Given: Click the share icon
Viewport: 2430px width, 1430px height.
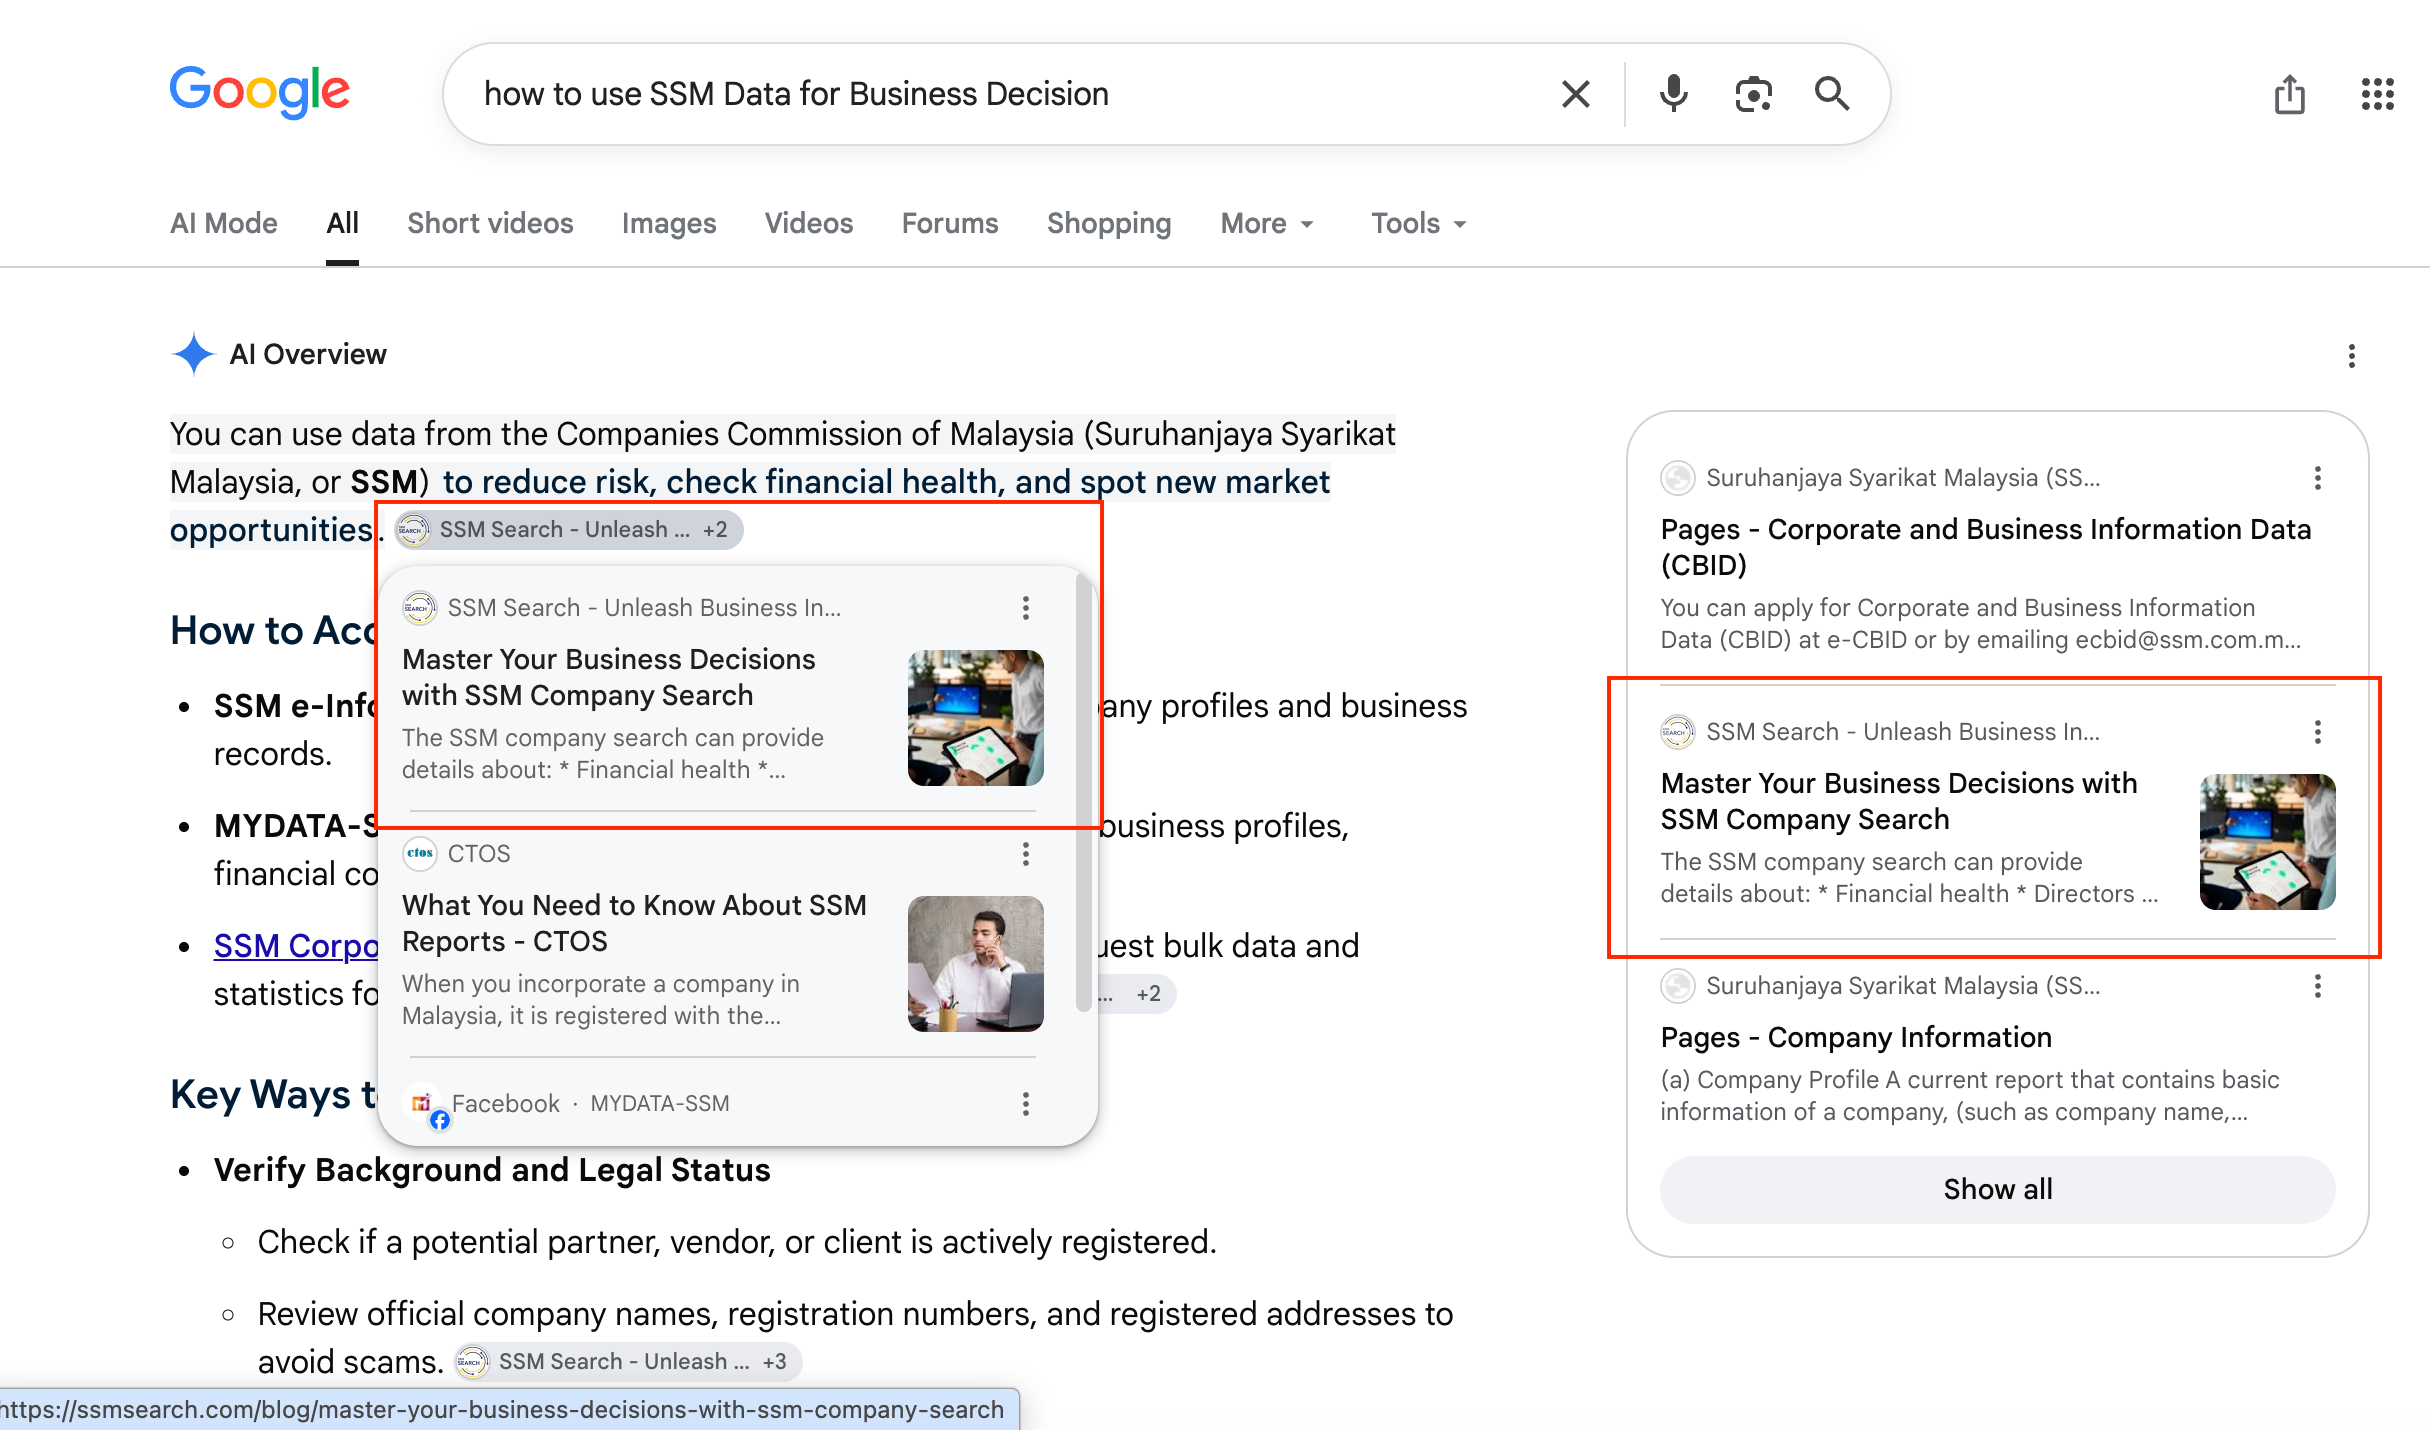Looking at the screenshot, I should coord(2289,94).
